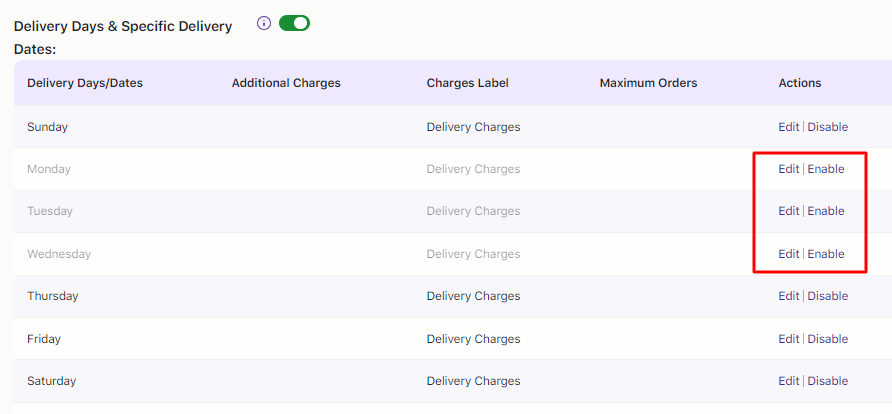
Task: Click the info icon beside Delivery Days heading
Action: click(264, 23)
